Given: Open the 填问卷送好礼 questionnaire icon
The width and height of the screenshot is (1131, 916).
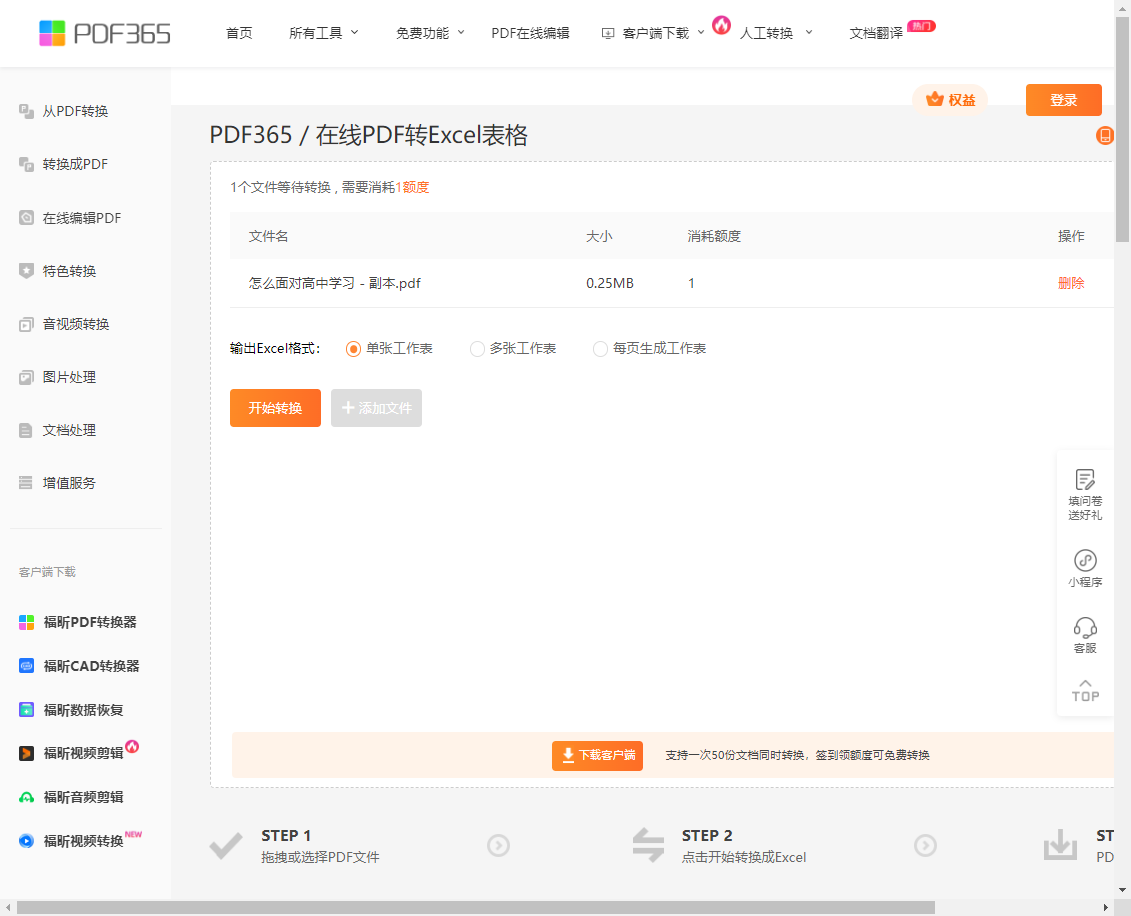Looking at the screenshot, I should point(1085,480).
